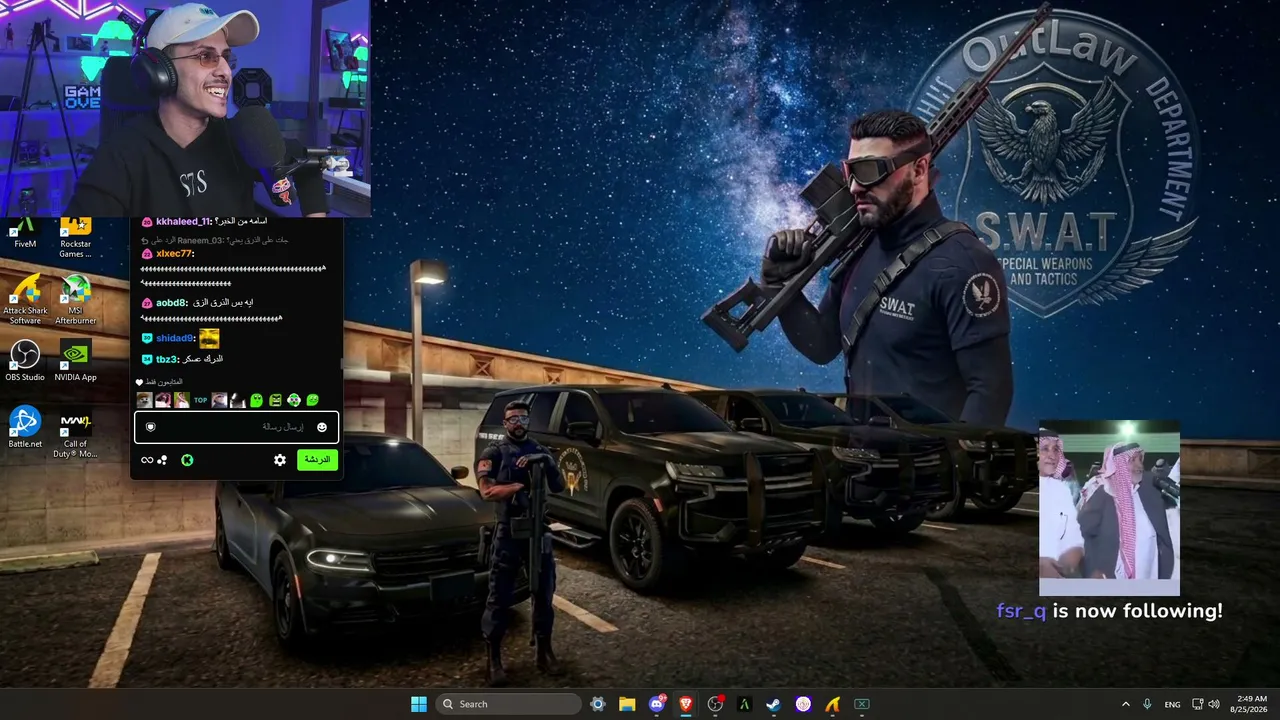The height and width of the screenshot is (720, 1280).
Task: Click username aobd8 in chat
Action: (172, 302)
